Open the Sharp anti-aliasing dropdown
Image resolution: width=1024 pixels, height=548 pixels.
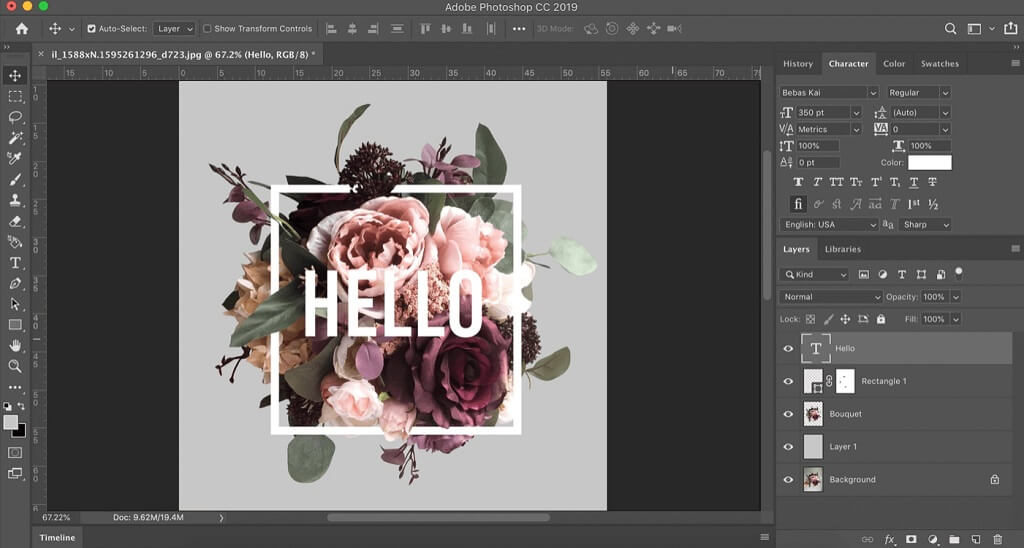point(924,224)
